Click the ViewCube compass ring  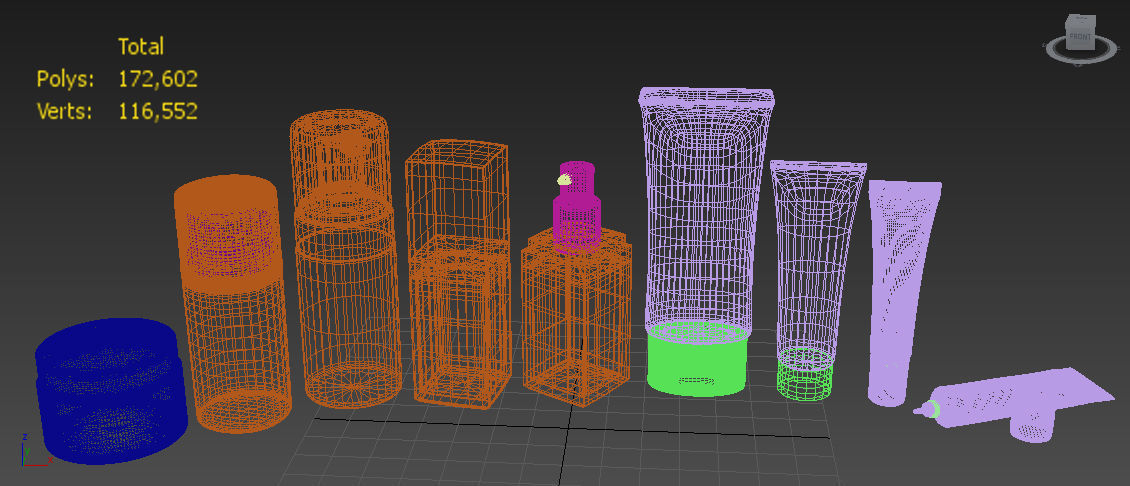tap(1080, 50)
